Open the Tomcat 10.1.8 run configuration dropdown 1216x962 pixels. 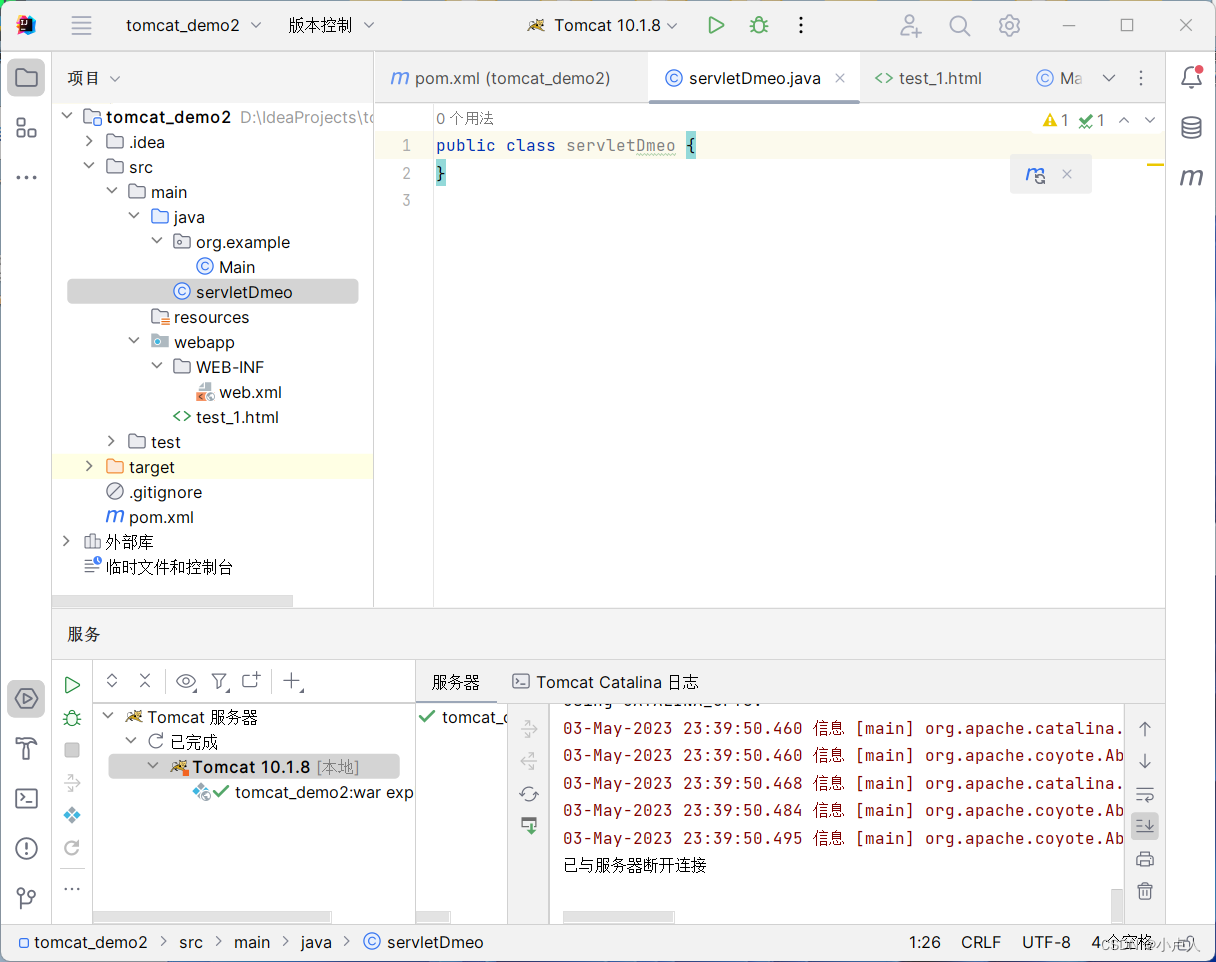601,25
